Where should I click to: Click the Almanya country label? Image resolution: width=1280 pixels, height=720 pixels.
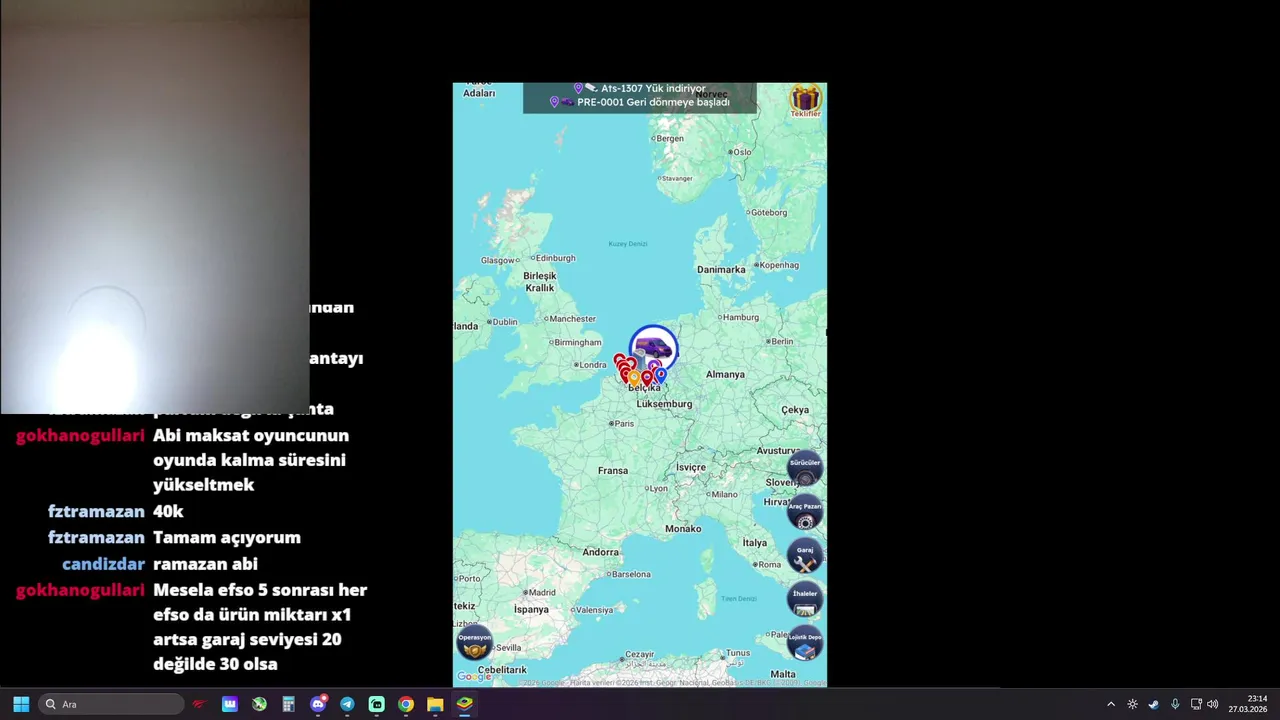pyautogui.click(x=725, y=374)
